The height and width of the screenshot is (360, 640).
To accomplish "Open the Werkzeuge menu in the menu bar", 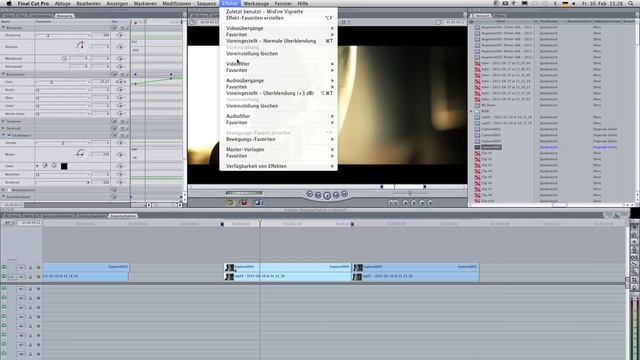I will pyautogui.click(x=256, y=3).
